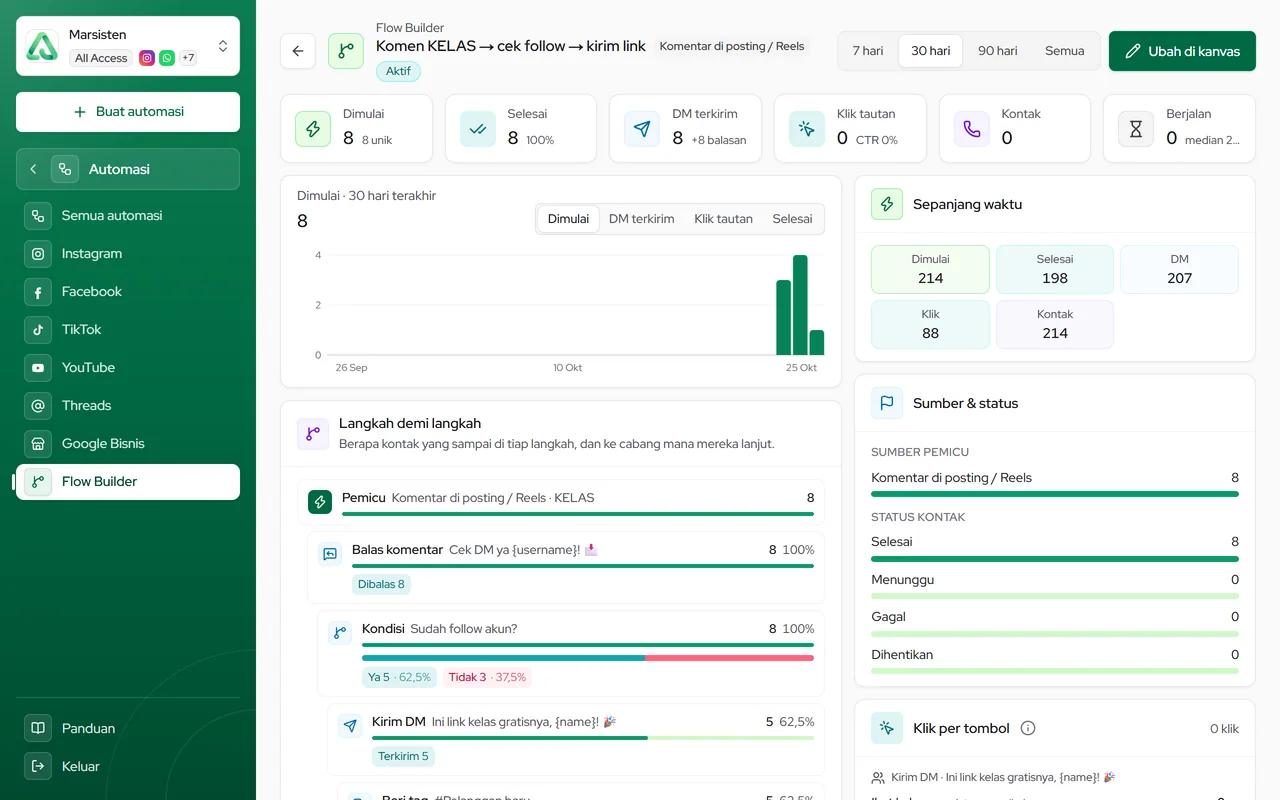The width and height of the screenshot is (1280, 800).
Task: Click the Facebook sidebar icon
Action: [38, 292]
